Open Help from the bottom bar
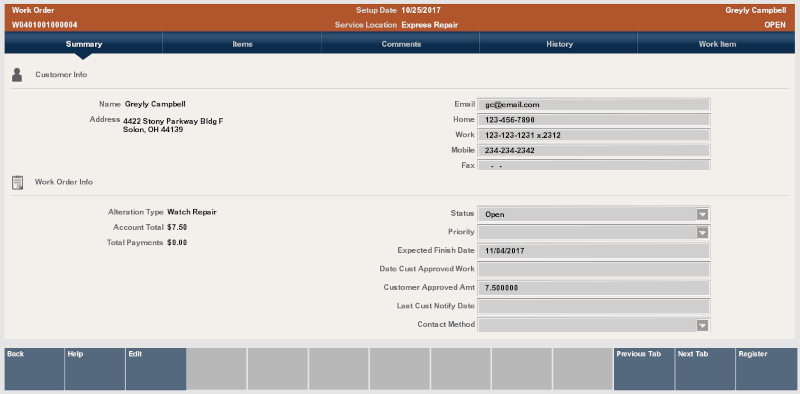The height and width of the screenshot is (394, 800). tap(95, 369)
